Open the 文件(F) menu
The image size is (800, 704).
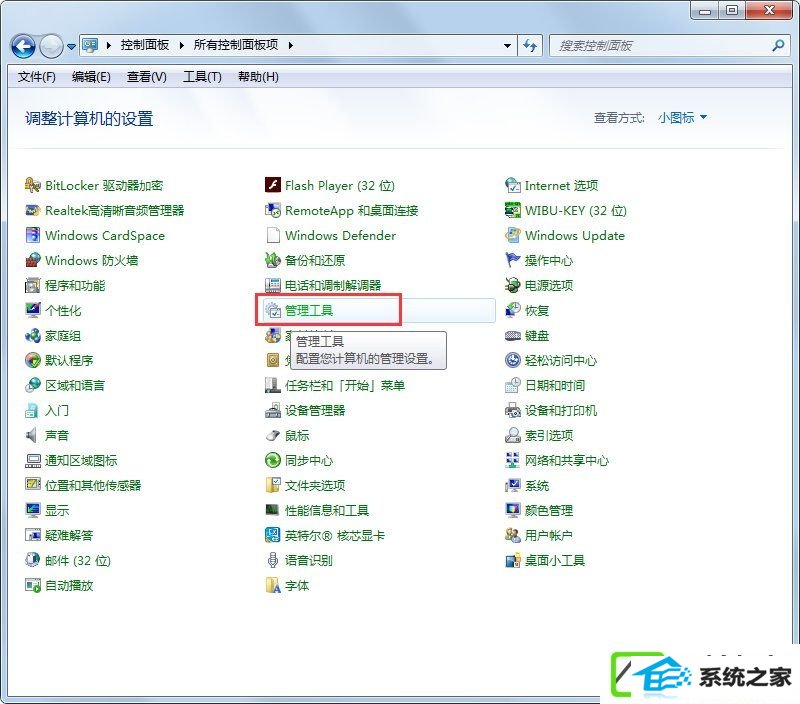[x=36, y=77]
